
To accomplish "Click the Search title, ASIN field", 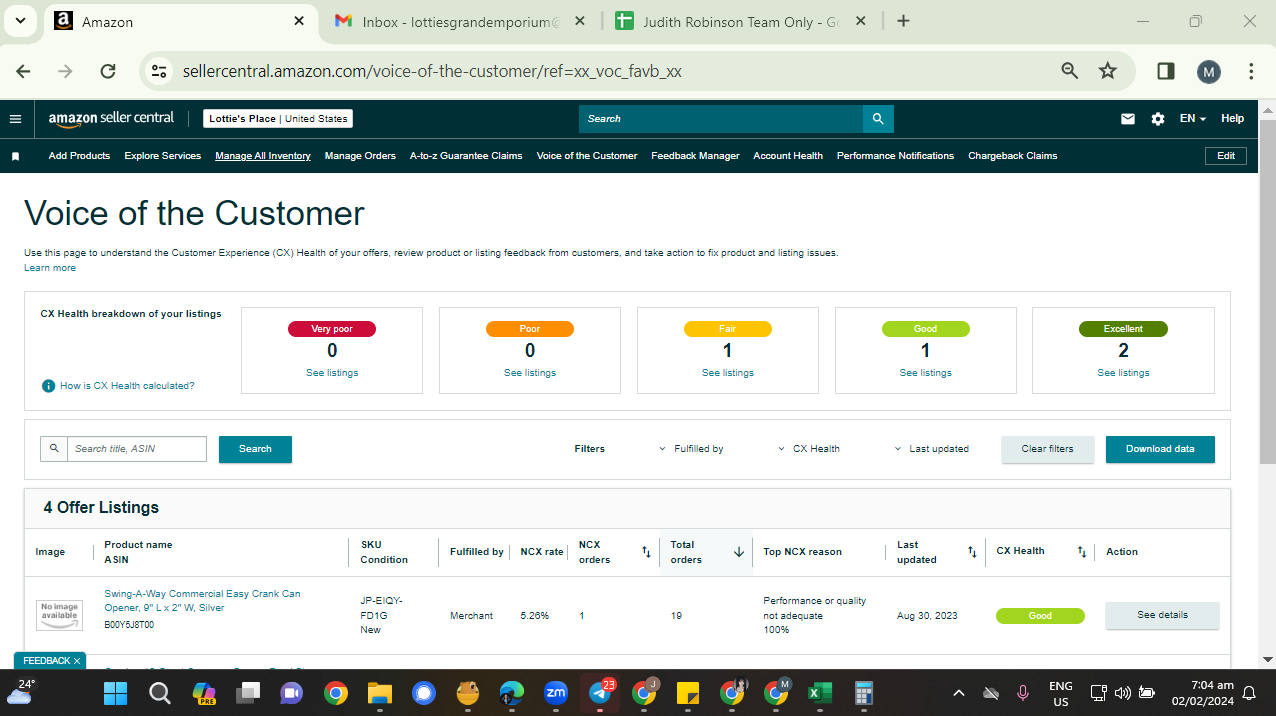I will tap(136, 449).
